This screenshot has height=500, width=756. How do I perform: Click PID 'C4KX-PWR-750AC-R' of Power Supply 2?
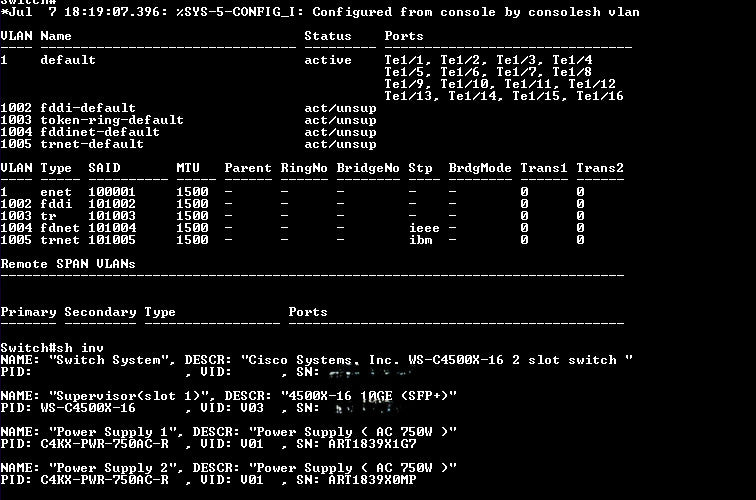105,480
